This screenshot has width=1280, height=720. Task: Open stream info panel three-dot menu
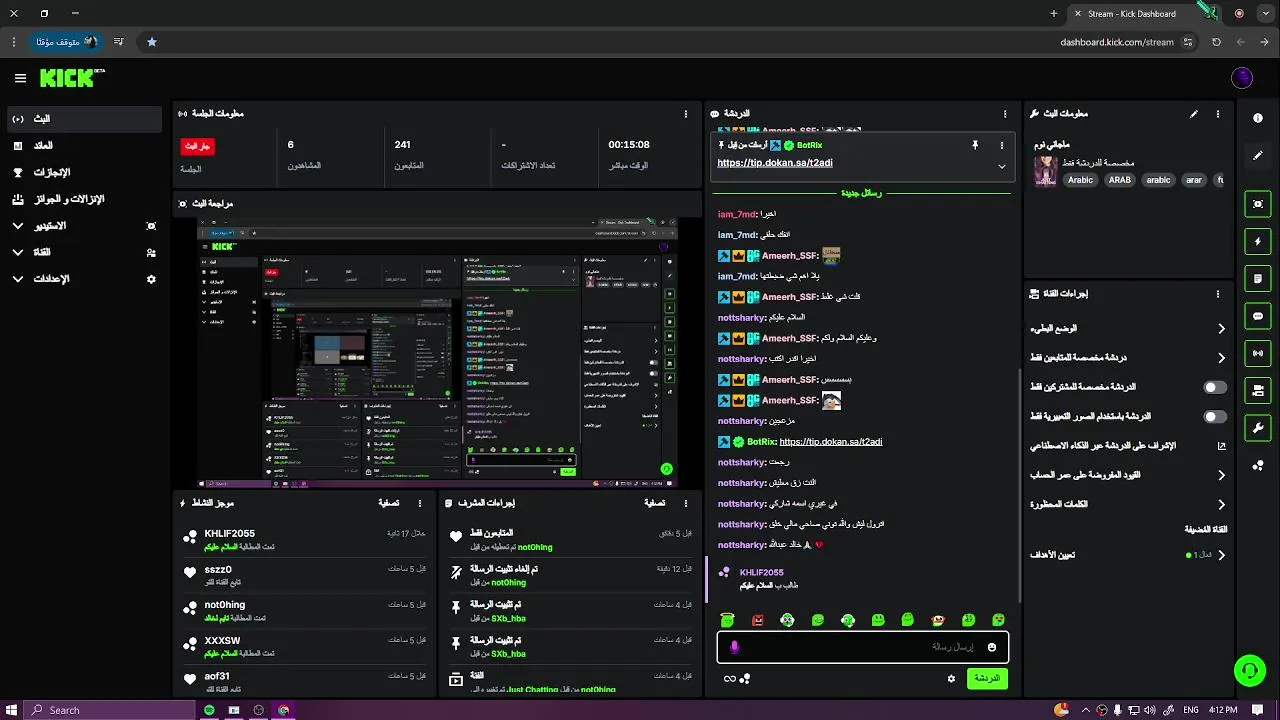1218,114
